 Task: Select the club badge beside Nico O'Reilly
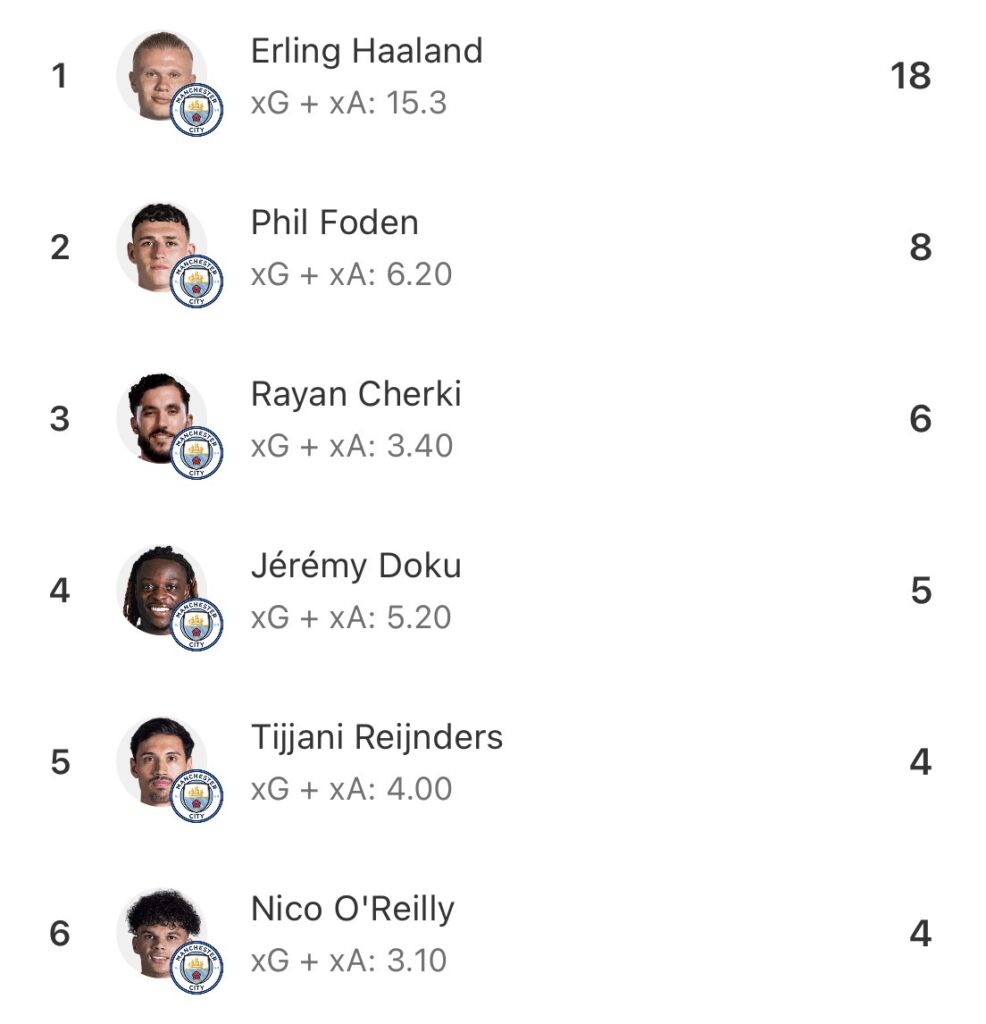[x=196, y=968]
